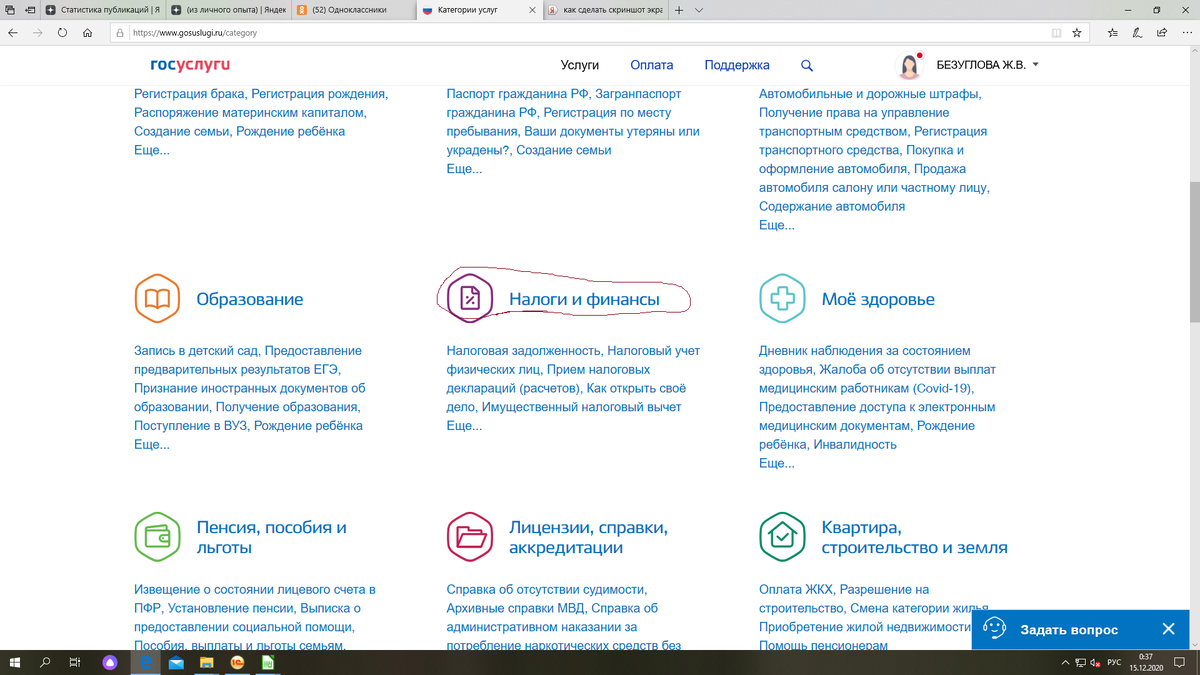Open the Оплата menu item
The image size is (1200, 675).
(652, 65)
